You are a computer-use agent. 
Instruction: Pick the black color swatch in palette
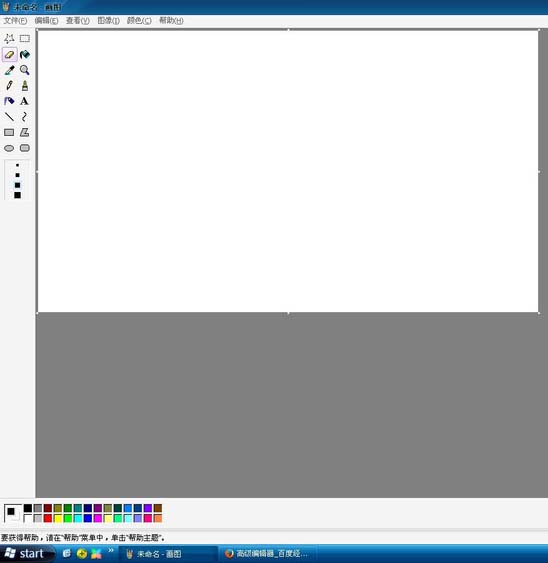[x=28, y=508]
